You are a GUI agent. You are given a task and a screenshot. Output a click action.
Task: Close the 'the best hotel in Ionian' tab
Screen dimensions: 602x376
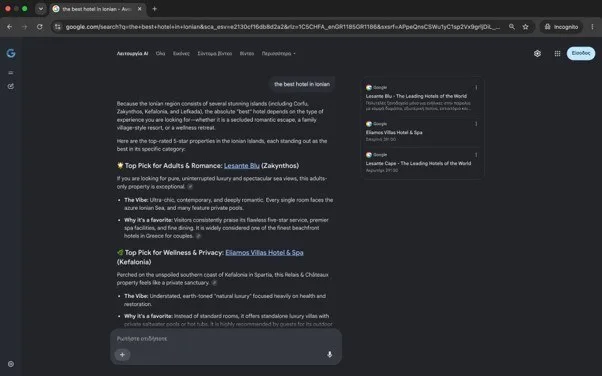(139, 9)
